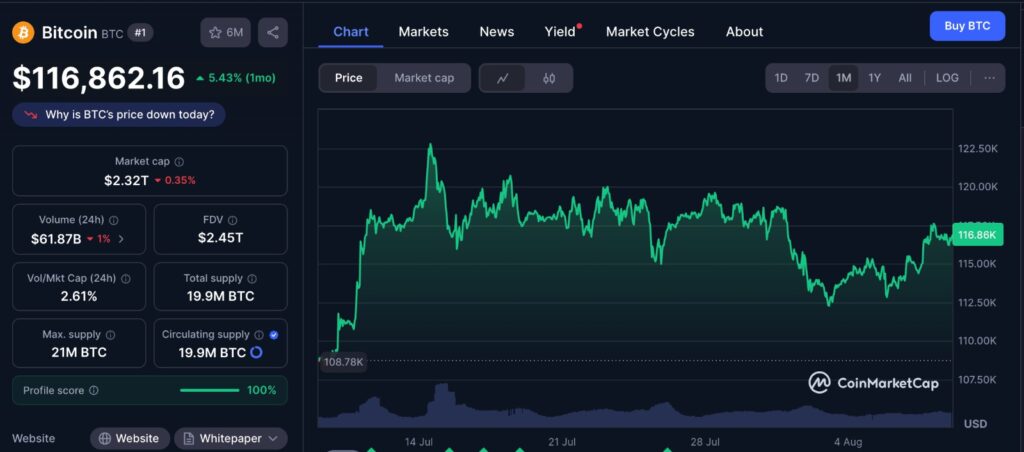
Task: Switch to line chart view icon
Action: pyautogui.click(x=502, y=78)
